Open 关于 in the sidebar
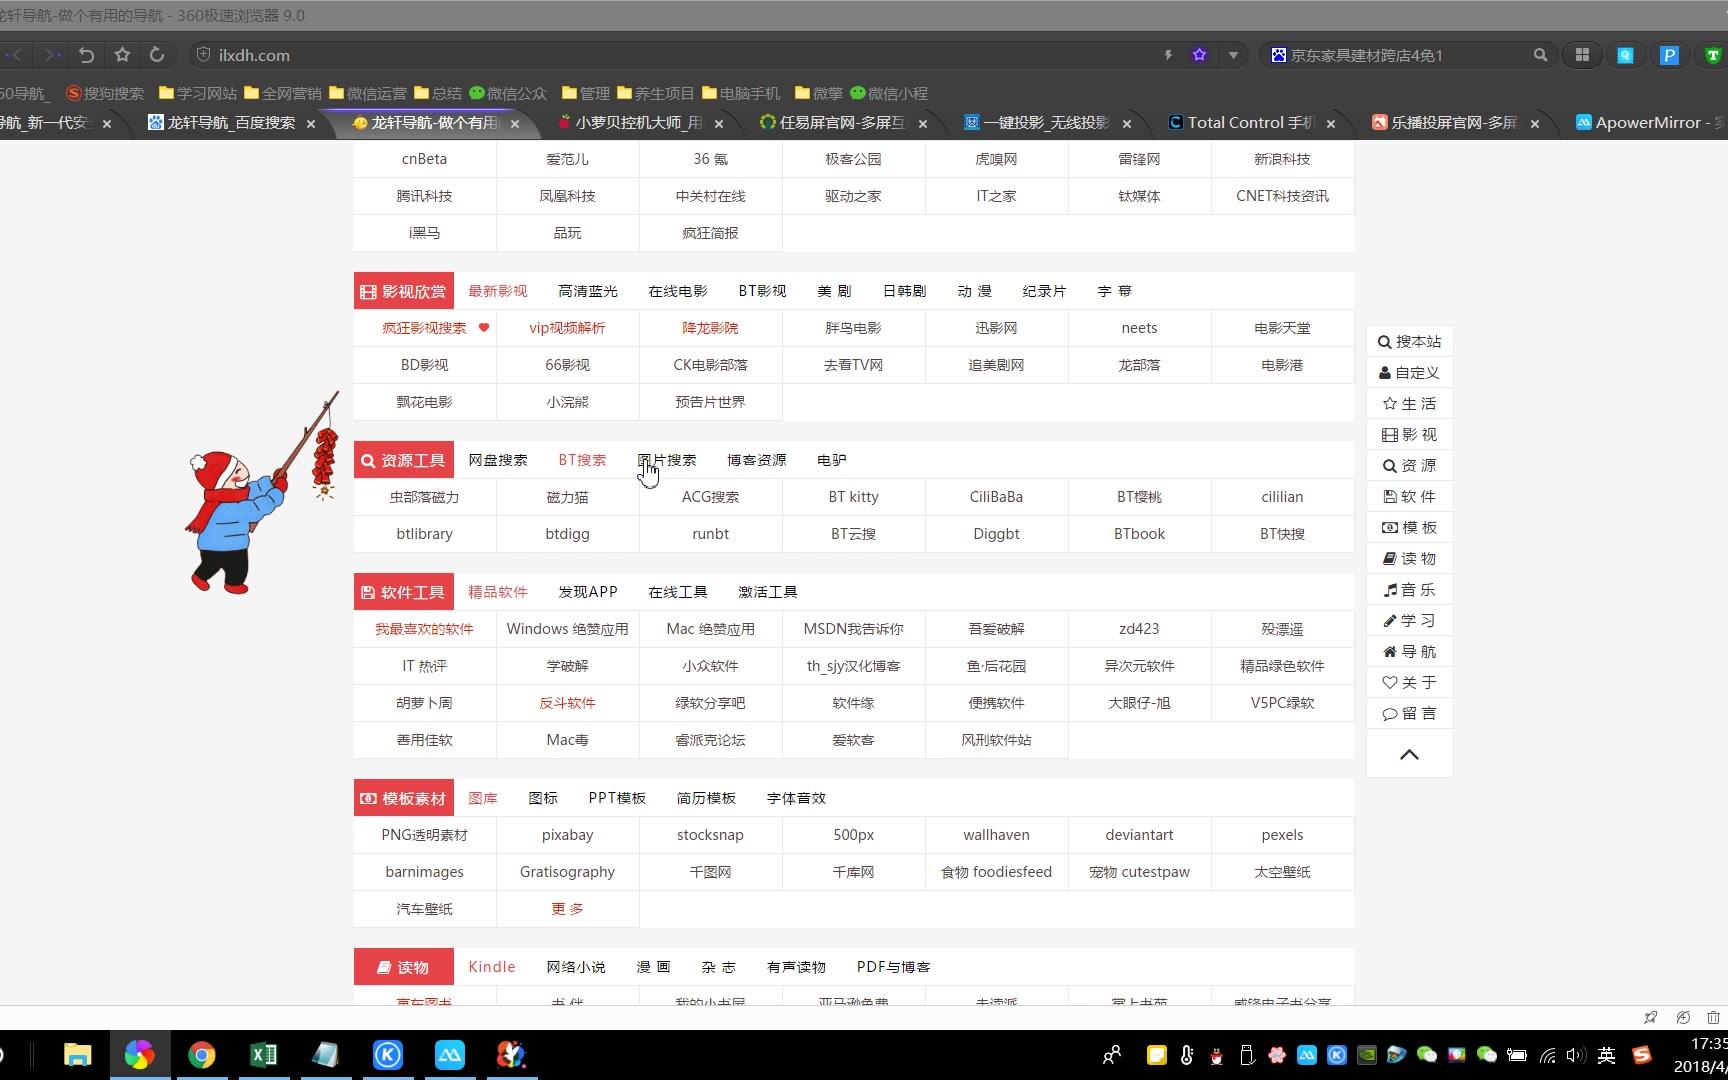 [1409, 683]
